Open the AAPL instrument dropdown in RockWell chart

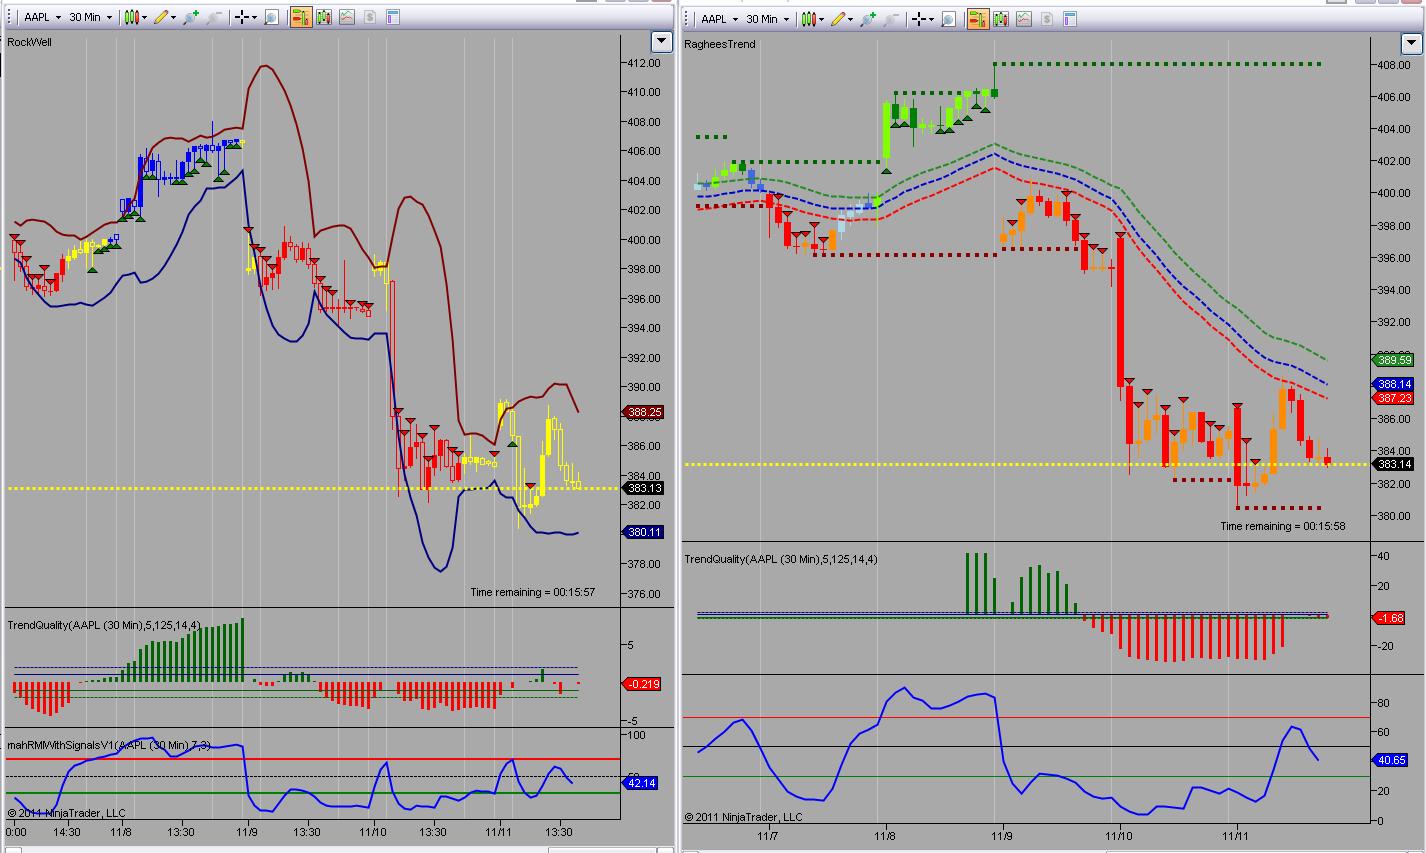coord(42,17)
